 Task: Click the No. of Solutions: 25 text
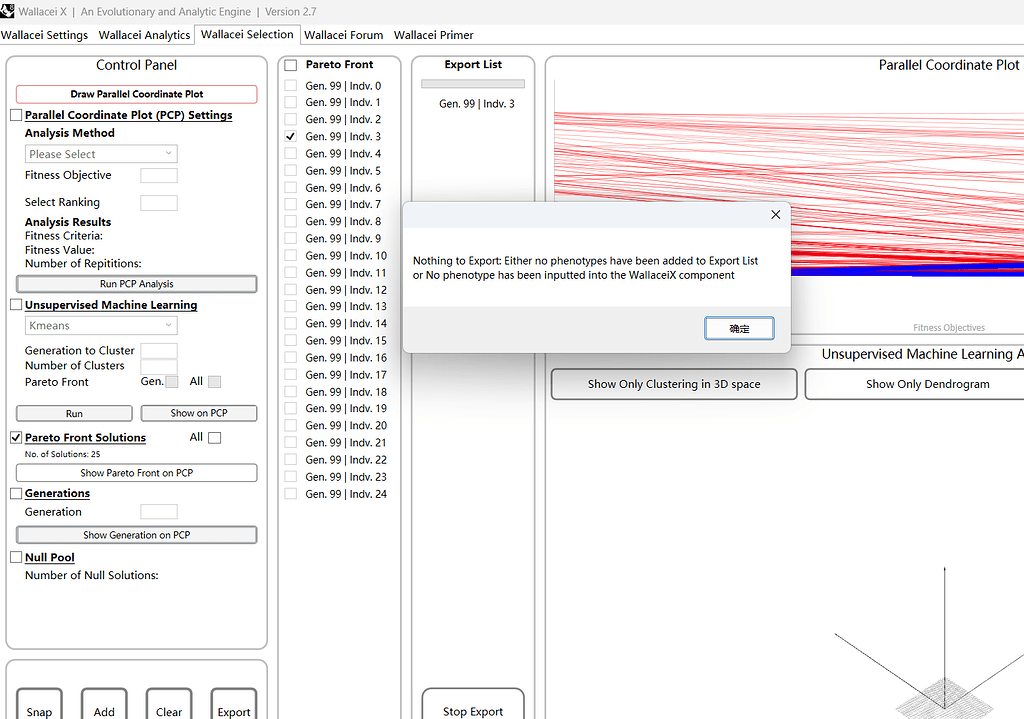[x=63, y=454]
